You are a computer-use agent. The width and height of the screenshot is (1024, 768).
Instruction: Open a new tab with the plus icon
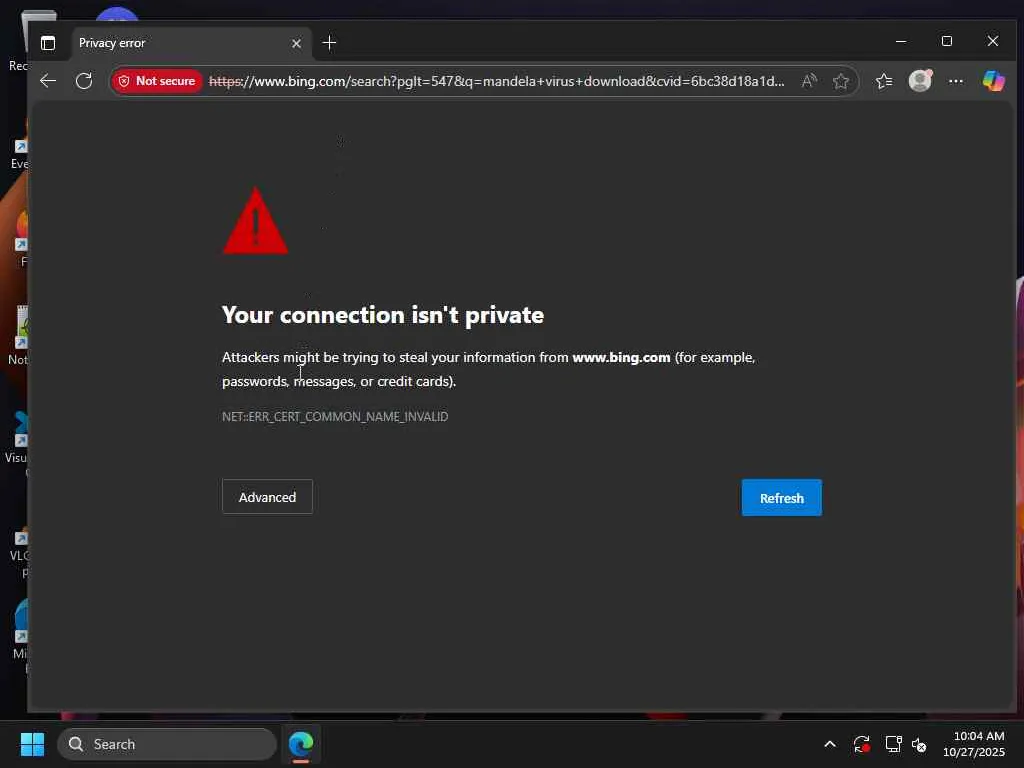pos(329,43)
